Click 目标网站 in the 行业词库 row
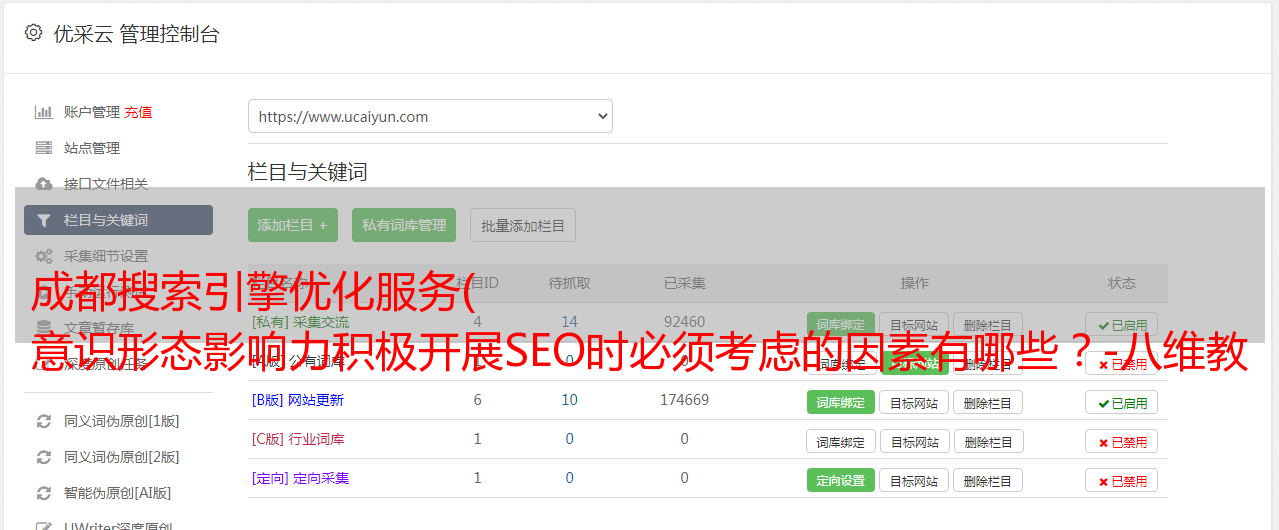 coord(914,441)
